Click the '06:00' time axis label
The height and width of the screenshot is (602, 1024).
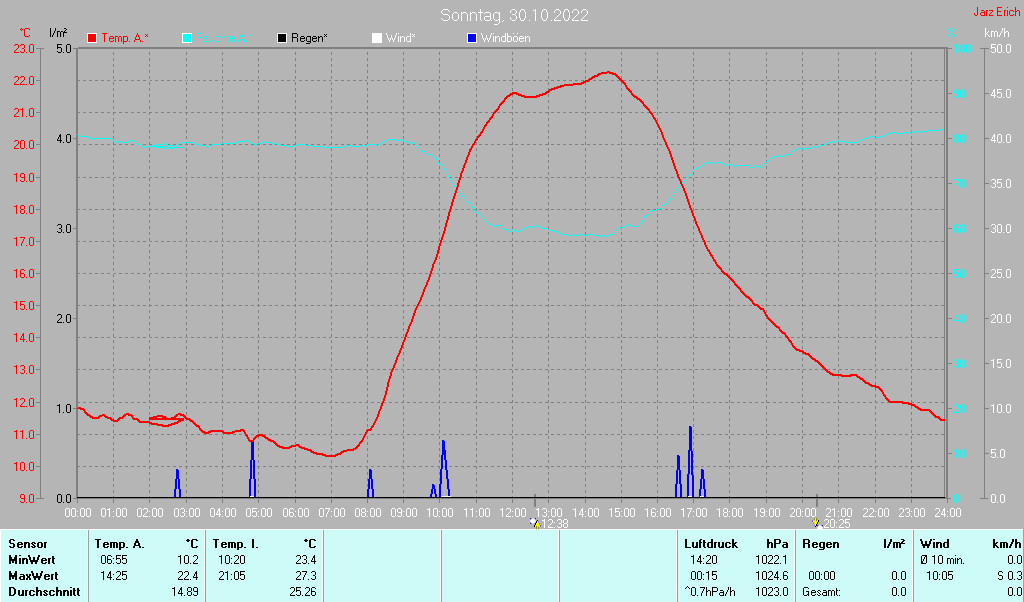pyautogui.click(x=295, y=513)
